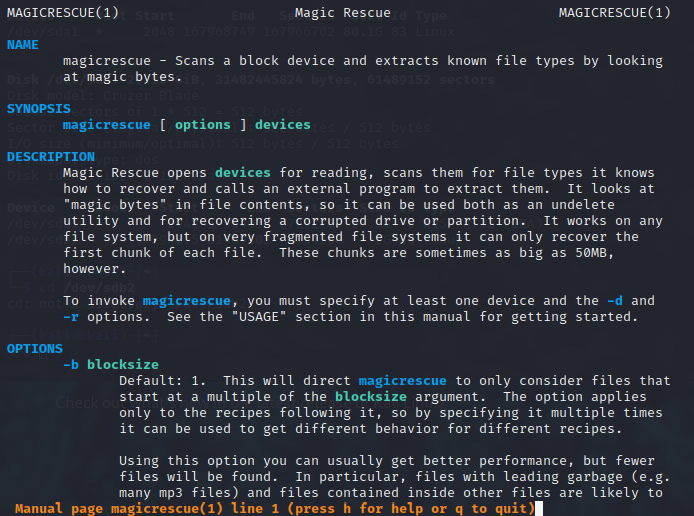Click 'Using this option' paragraph start
This screenshot has height=516, width=694.
coord(187,461)
